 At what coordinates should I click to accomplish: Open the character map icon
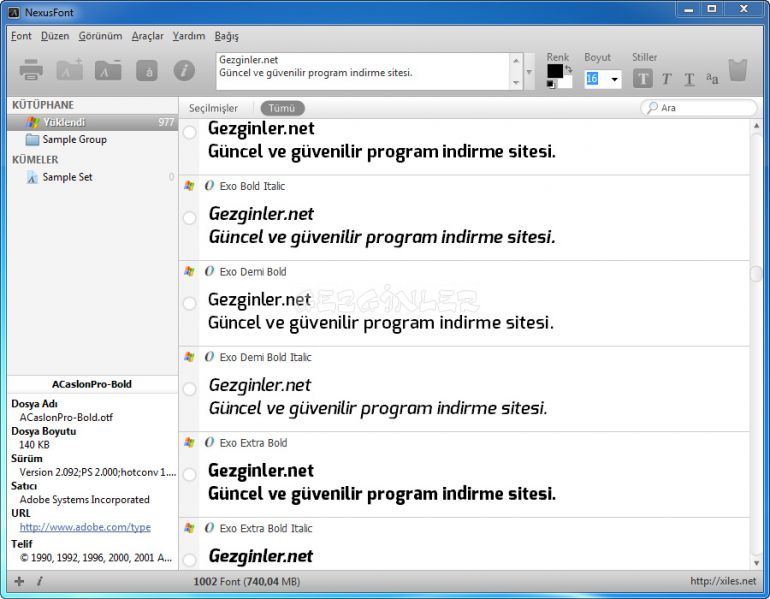[x=147, y=71]
